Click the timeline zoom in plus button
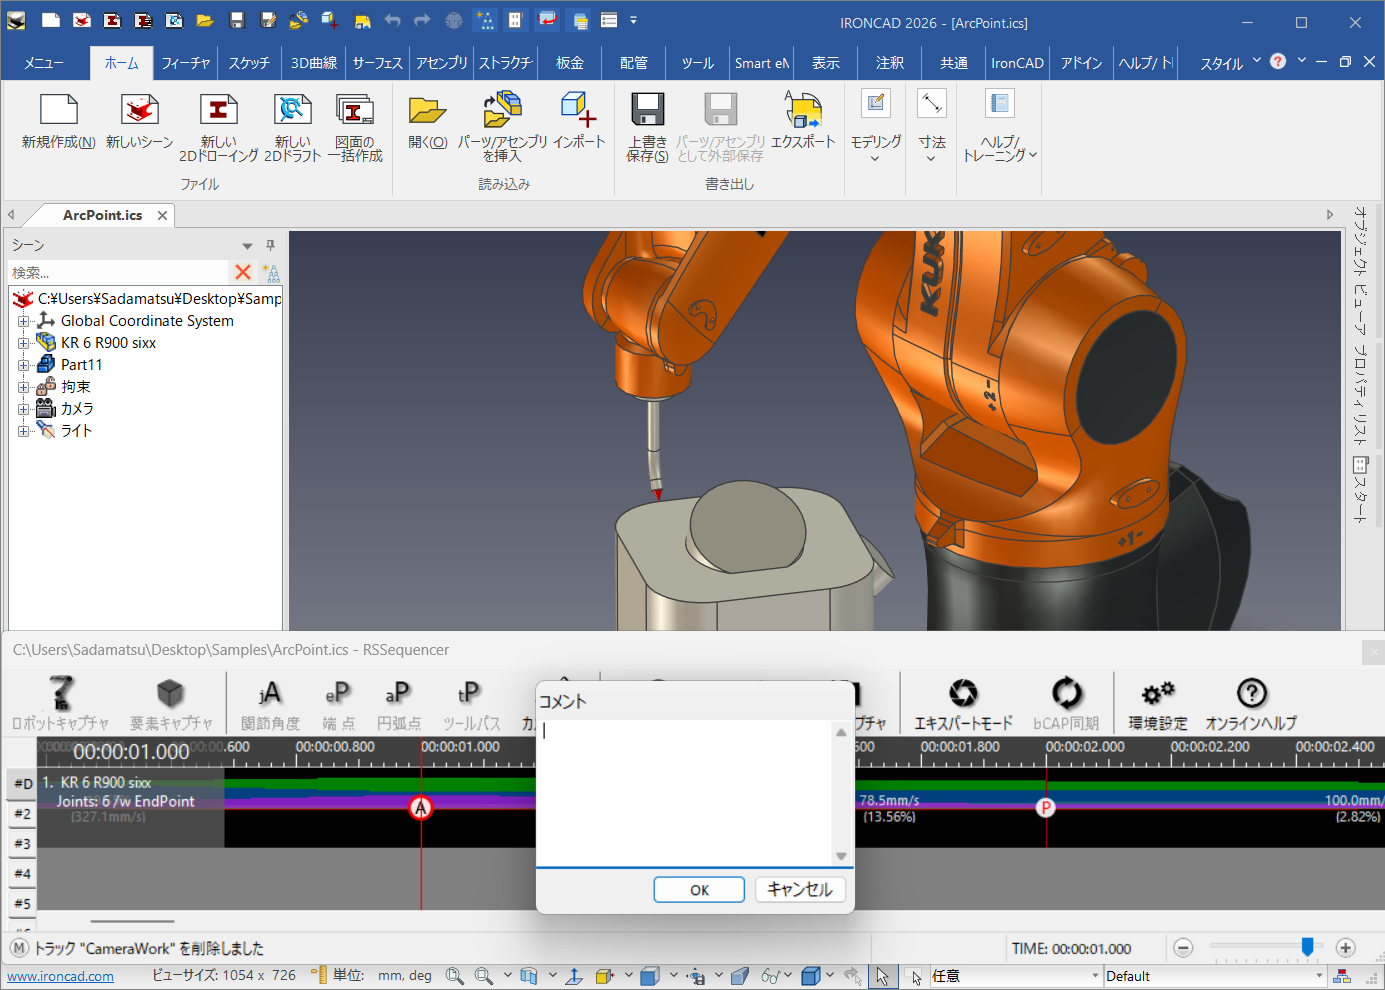1385x990 pixels. (1345, 948)
